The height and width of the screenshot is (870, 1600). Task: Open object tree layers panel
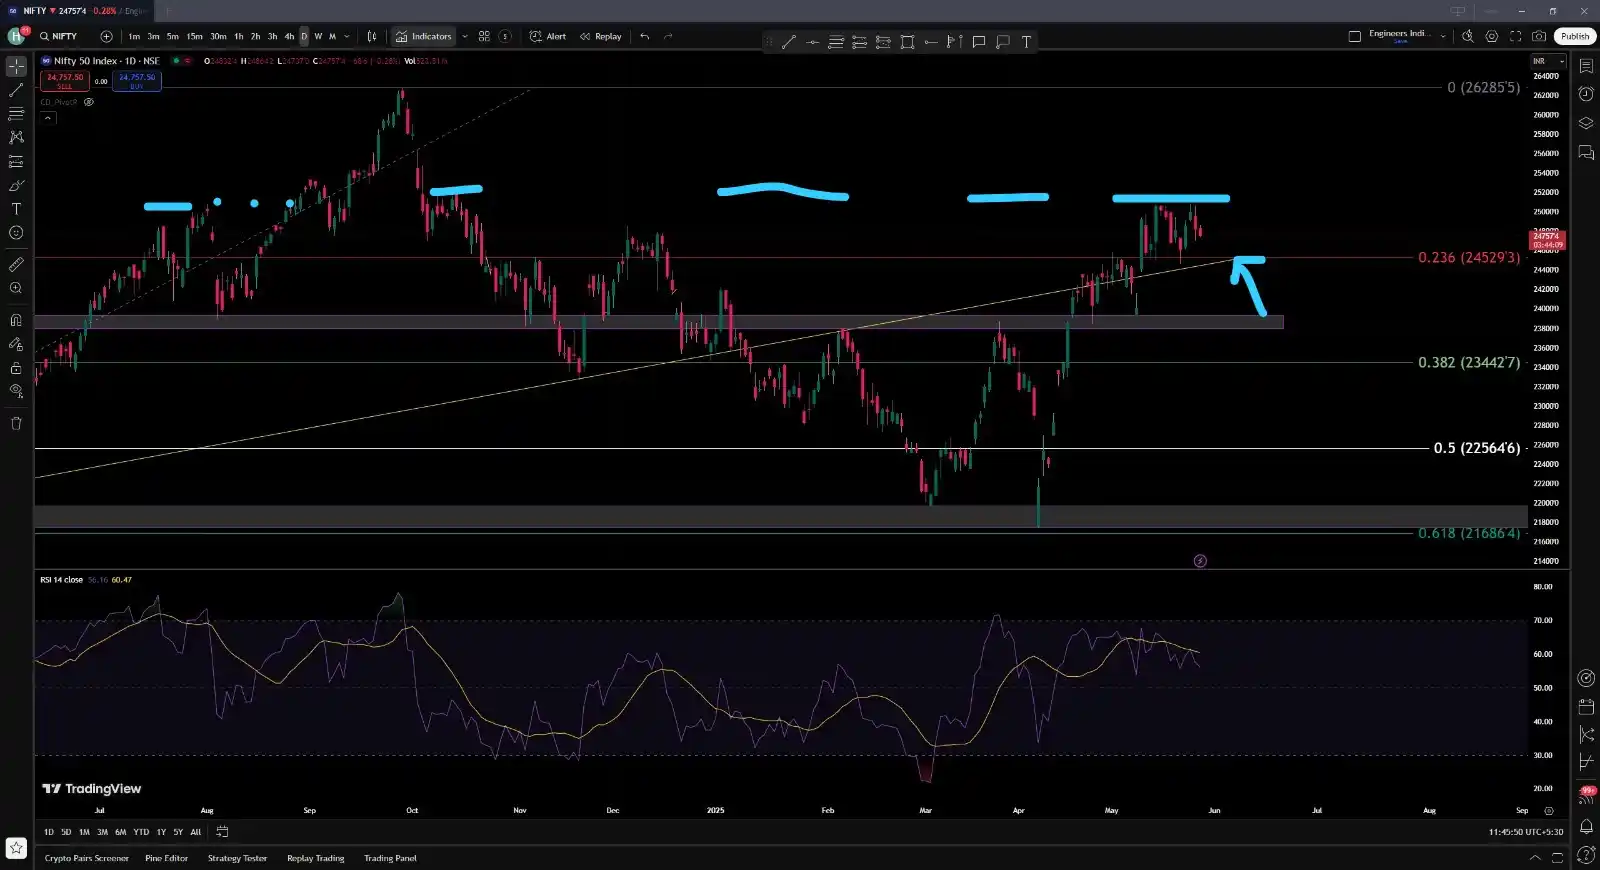click(x=1586, y=123)
